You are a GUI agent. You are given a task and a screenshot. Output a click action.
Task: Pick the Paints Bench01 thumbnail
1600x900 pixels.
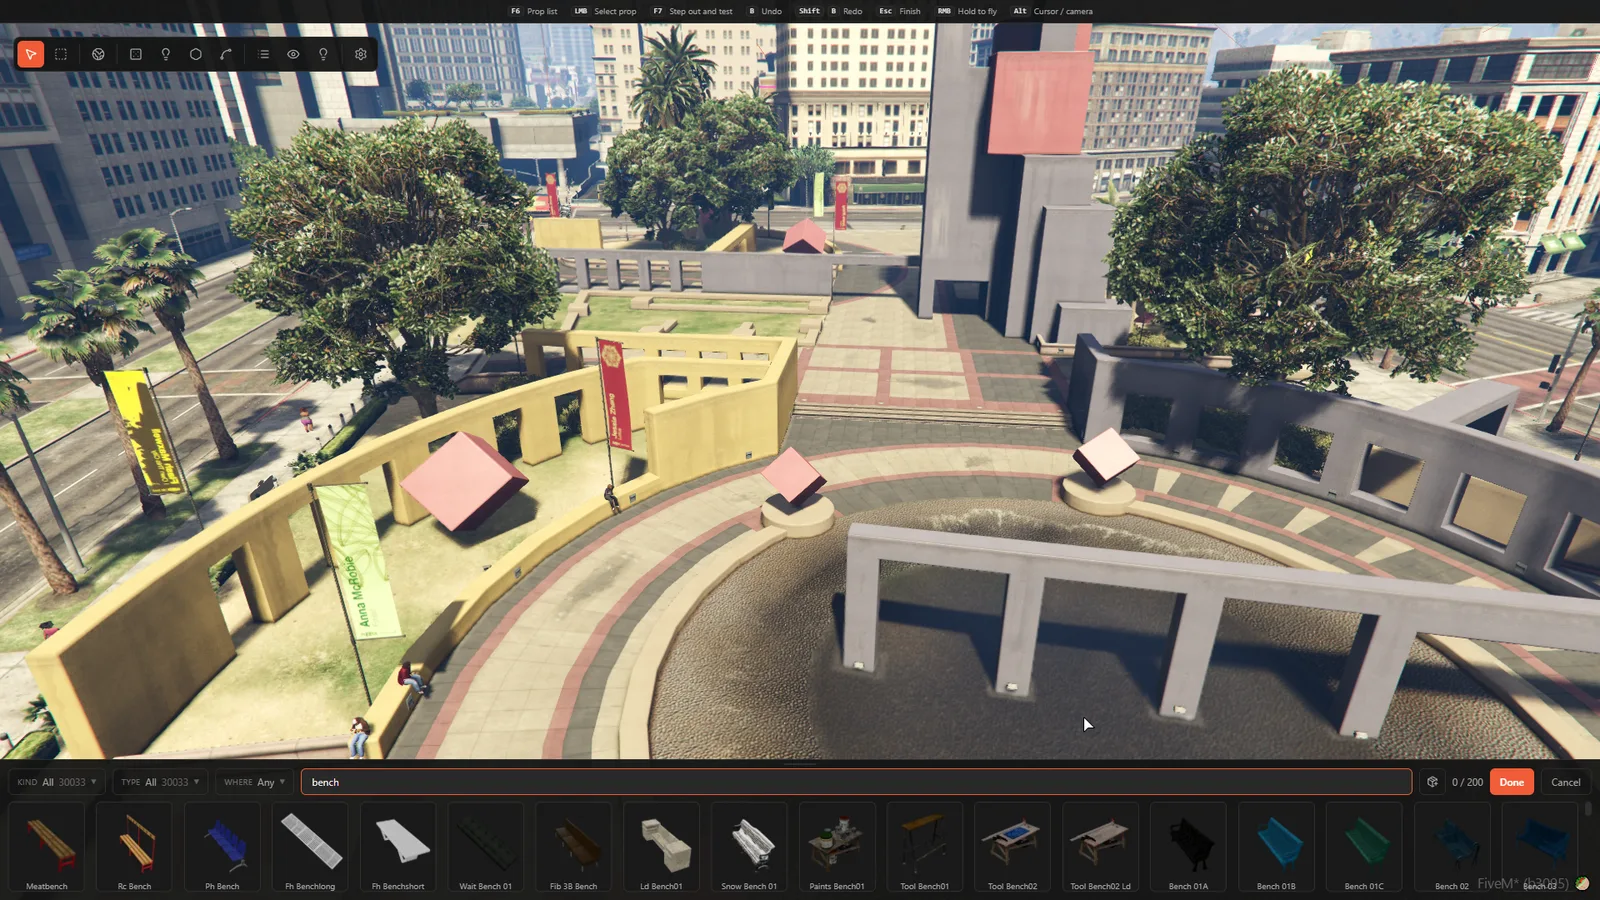click(837, 847)
